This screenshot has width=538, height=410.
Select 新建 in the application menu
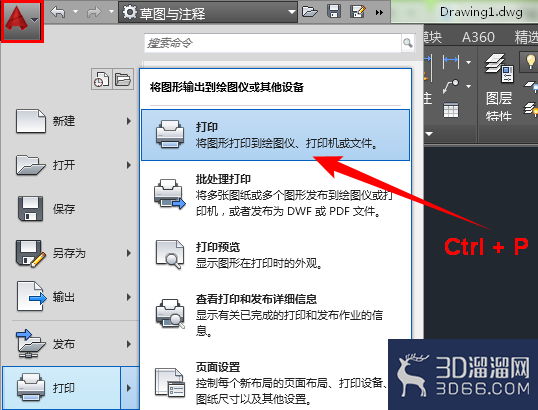click(70, 121)
